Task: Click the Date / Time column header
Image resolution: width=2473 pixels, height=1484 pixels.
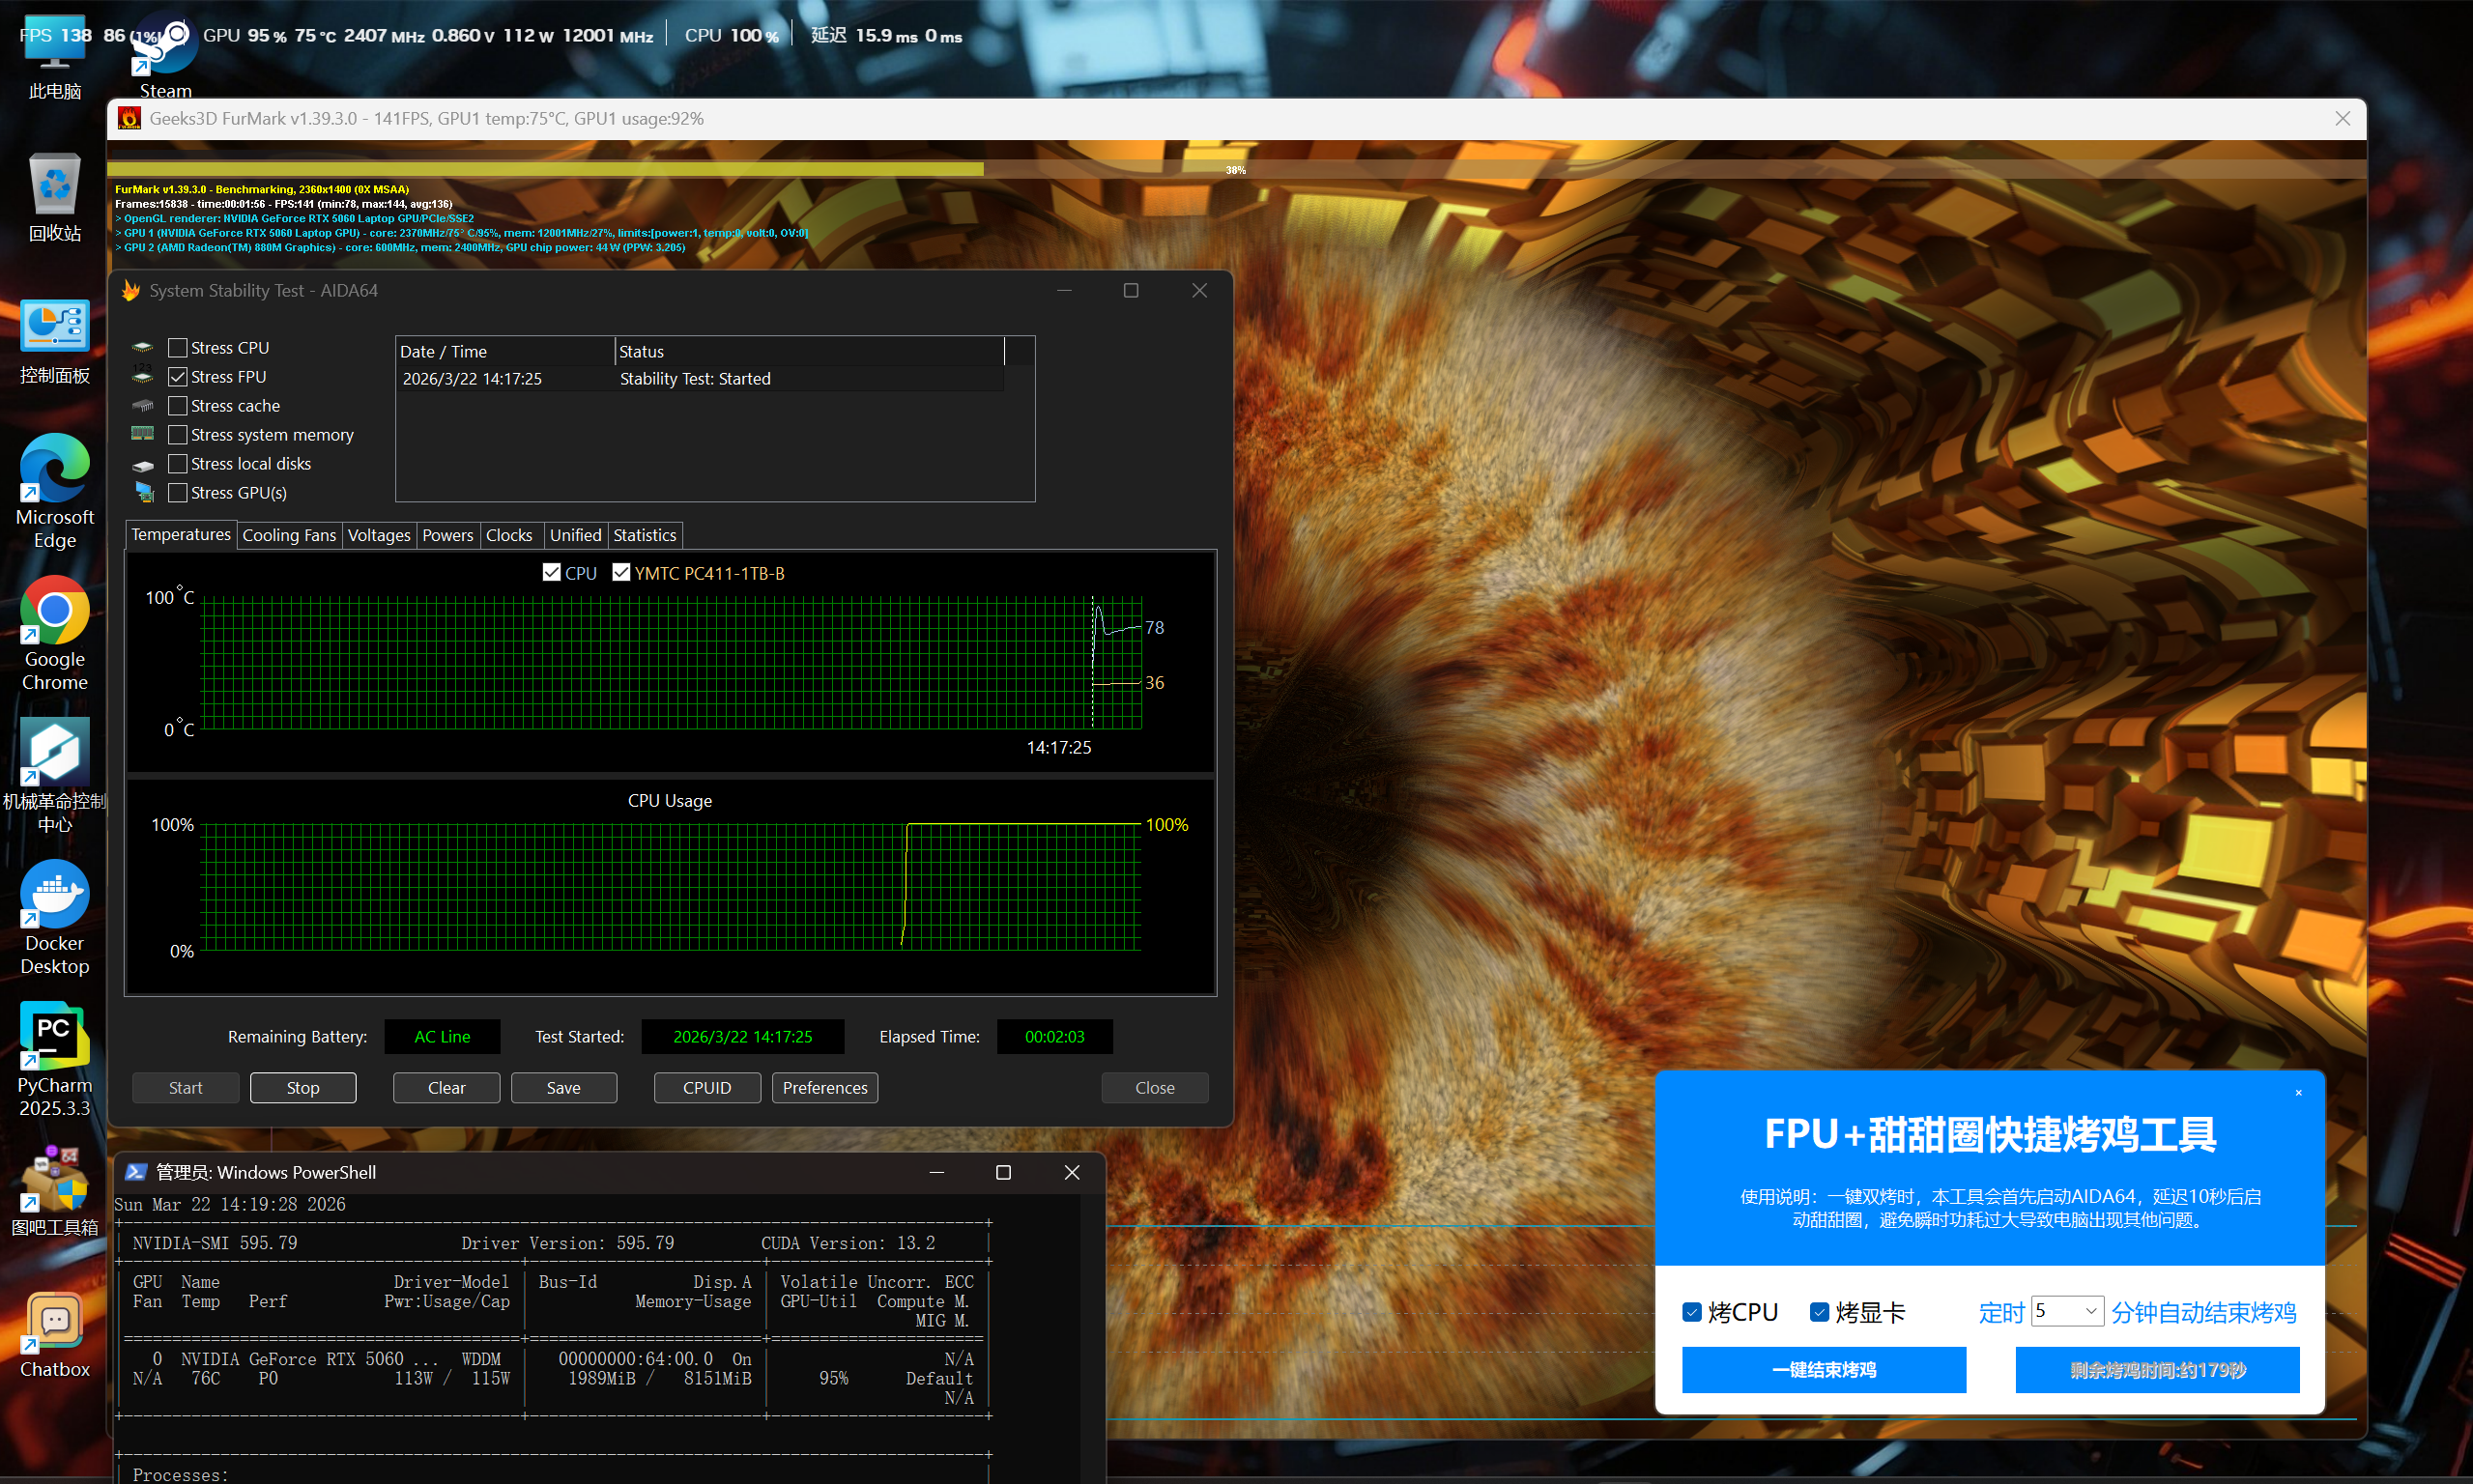Action: click(x=505, y=352)
